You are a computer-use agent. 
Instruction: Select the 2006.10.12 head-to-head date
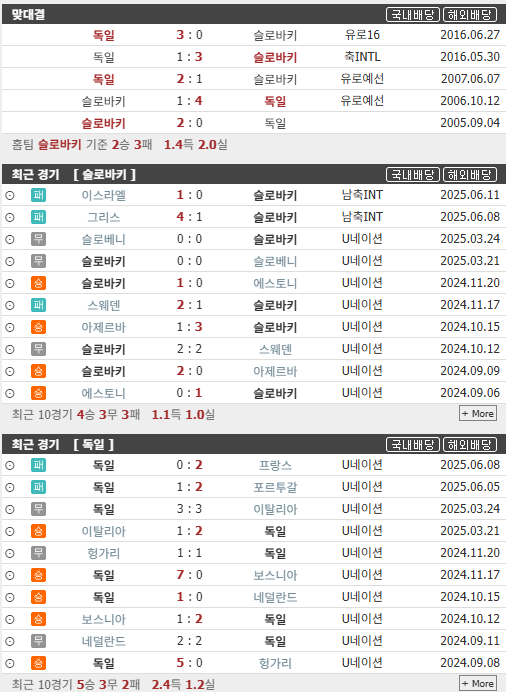point(470,101)
